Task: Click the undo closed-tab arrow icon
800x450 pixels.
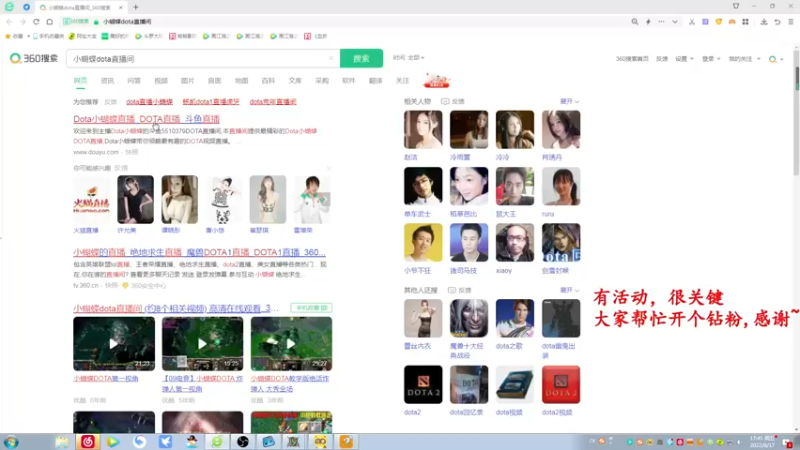Action: 777,22
